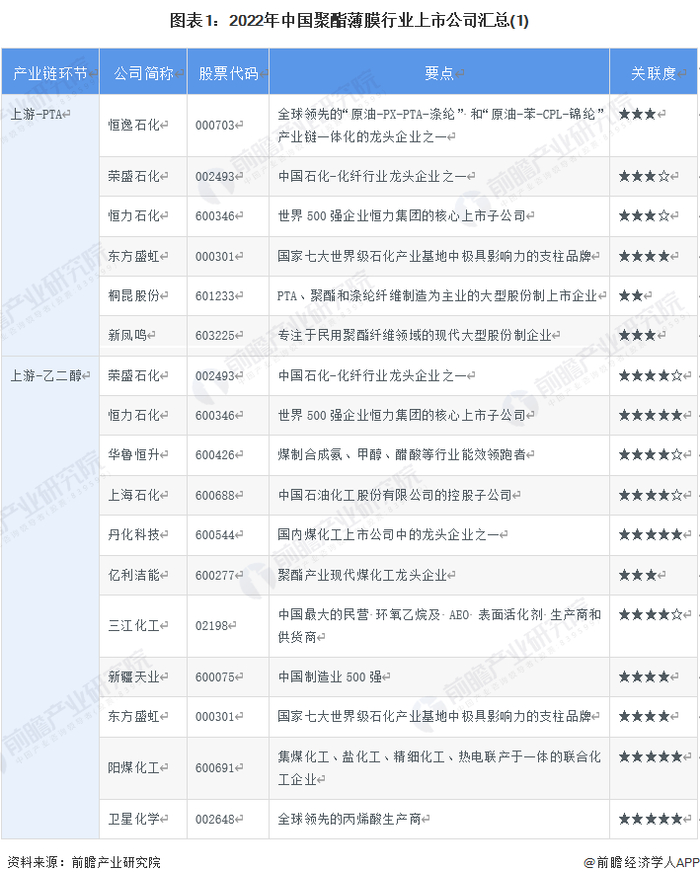
Task: Click stock code 002648
Action: coord(215,819)
